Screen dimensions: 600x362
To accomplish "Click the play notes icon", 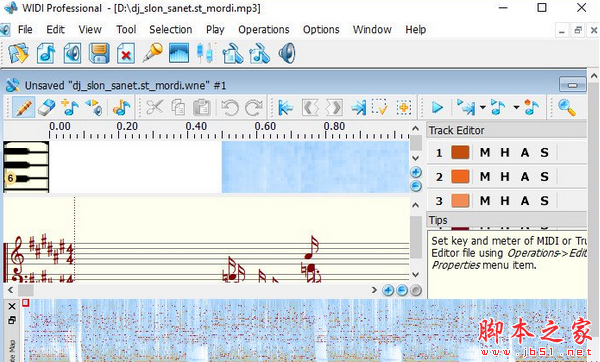I will click(x=498, y=108).
